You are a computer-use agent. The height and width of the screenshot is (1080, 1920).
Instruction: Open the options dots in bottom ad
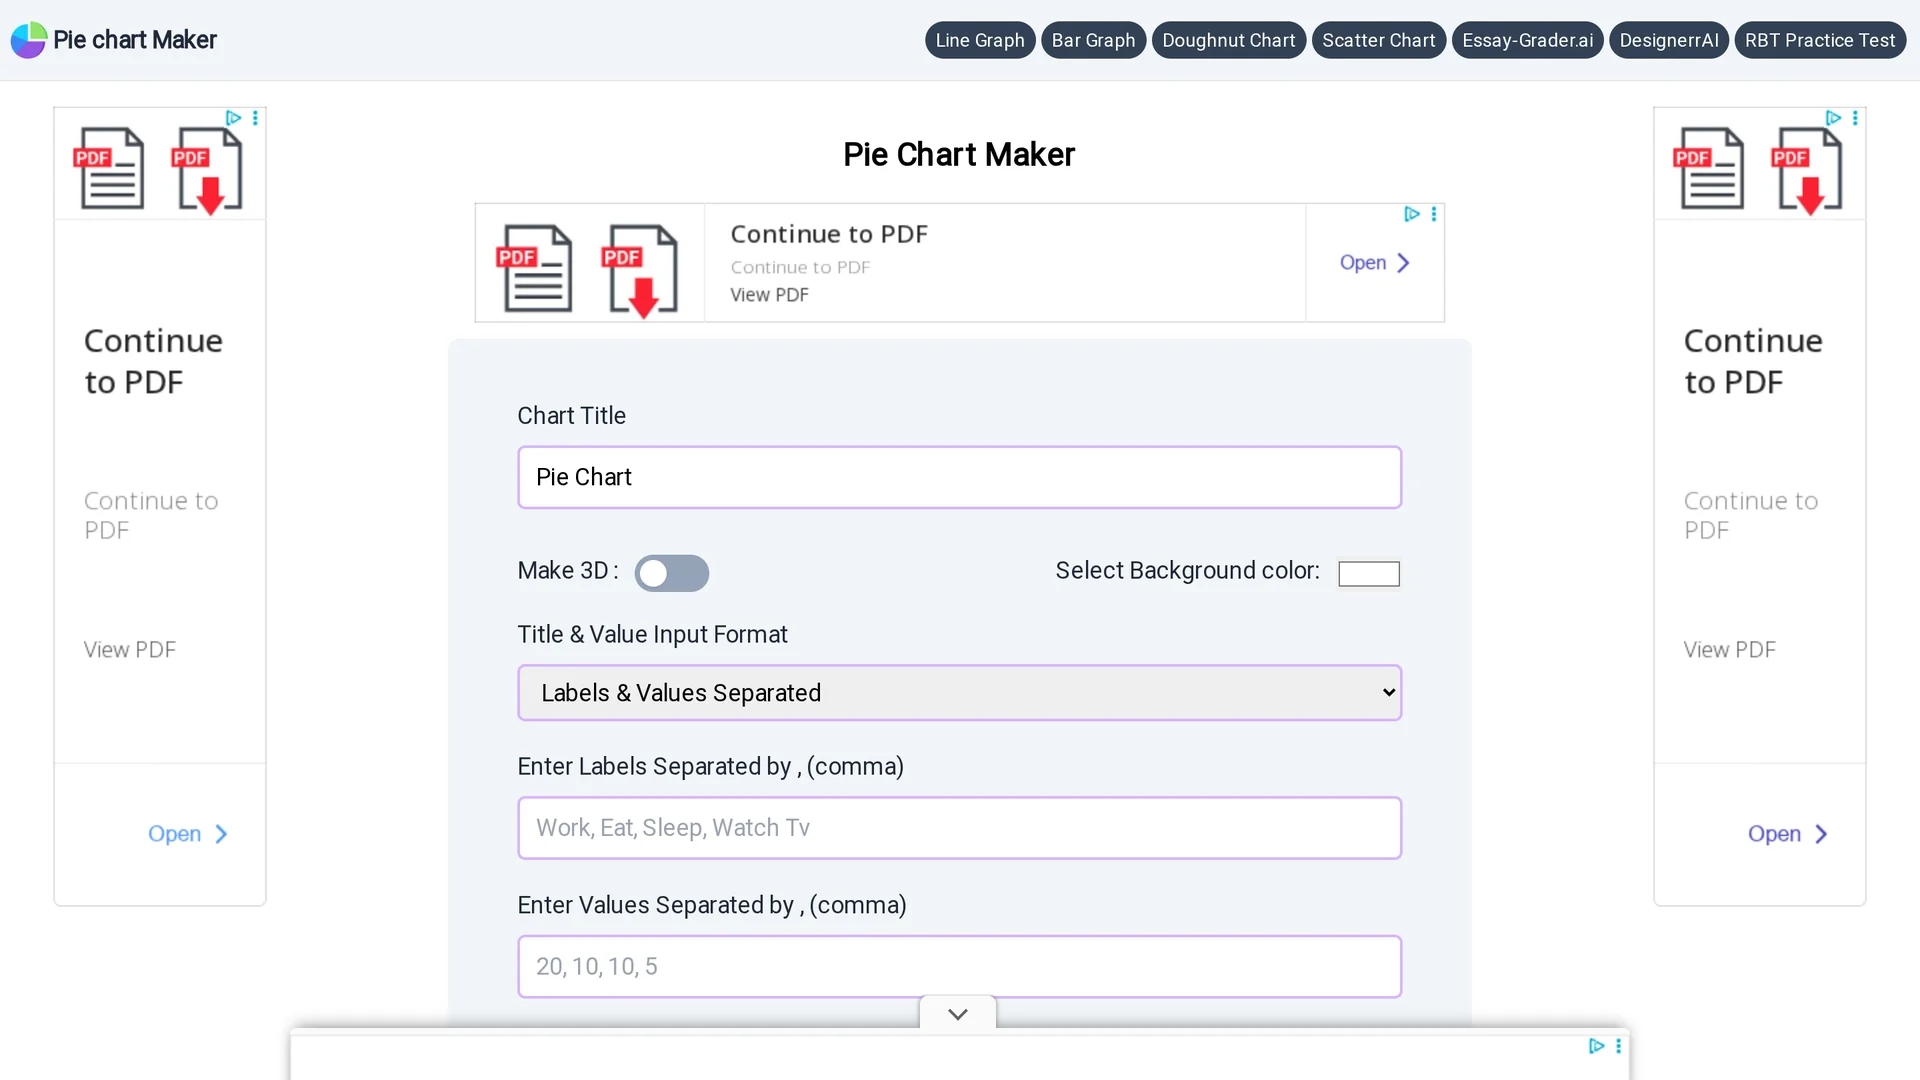(1619, 1046)
